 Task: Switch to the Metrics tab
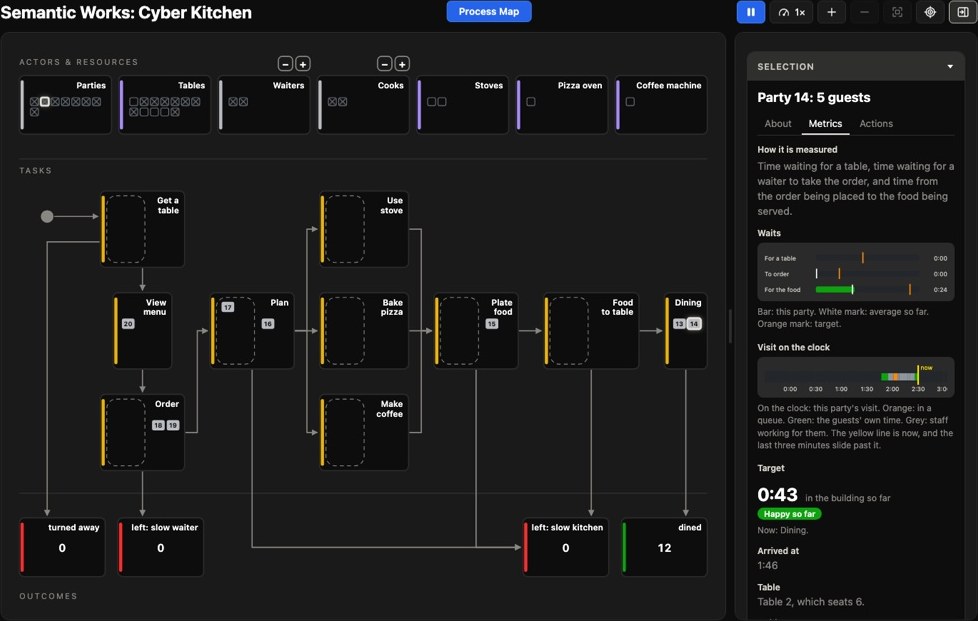pos(825,123)
